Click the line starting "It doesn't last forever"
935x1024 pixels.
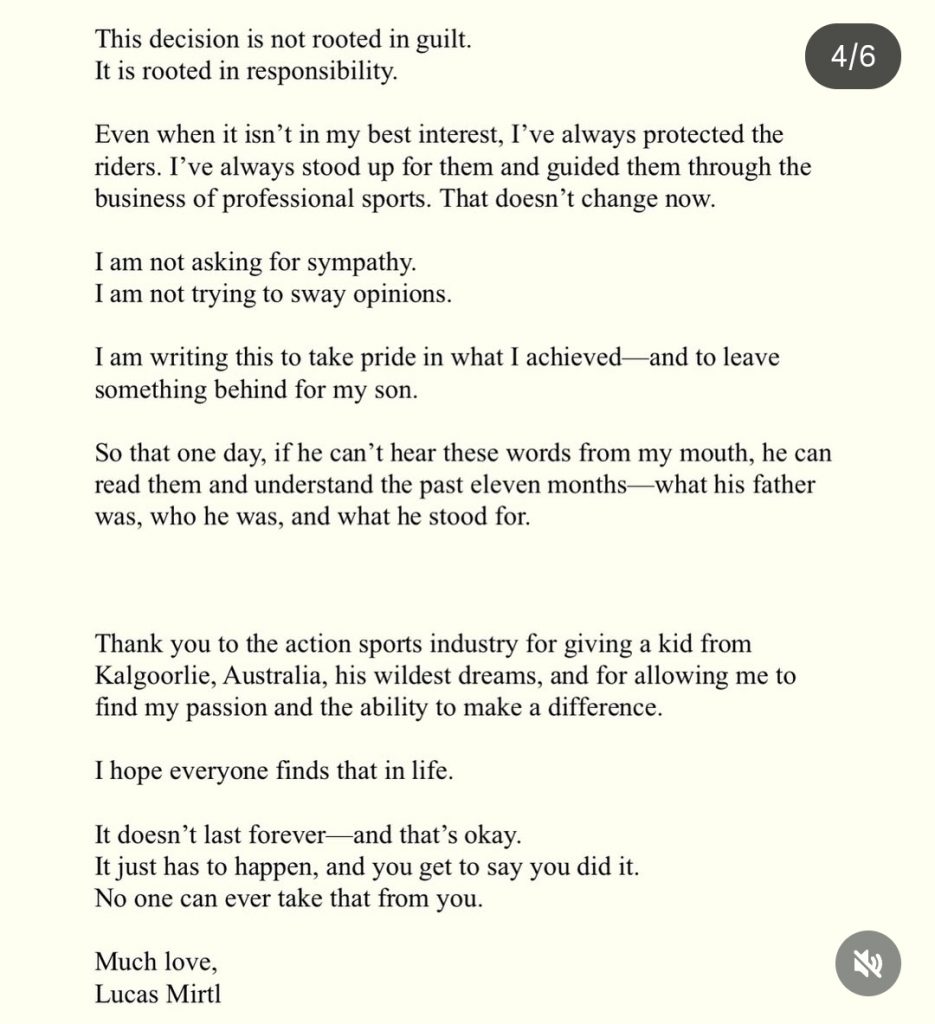(308, 834)
